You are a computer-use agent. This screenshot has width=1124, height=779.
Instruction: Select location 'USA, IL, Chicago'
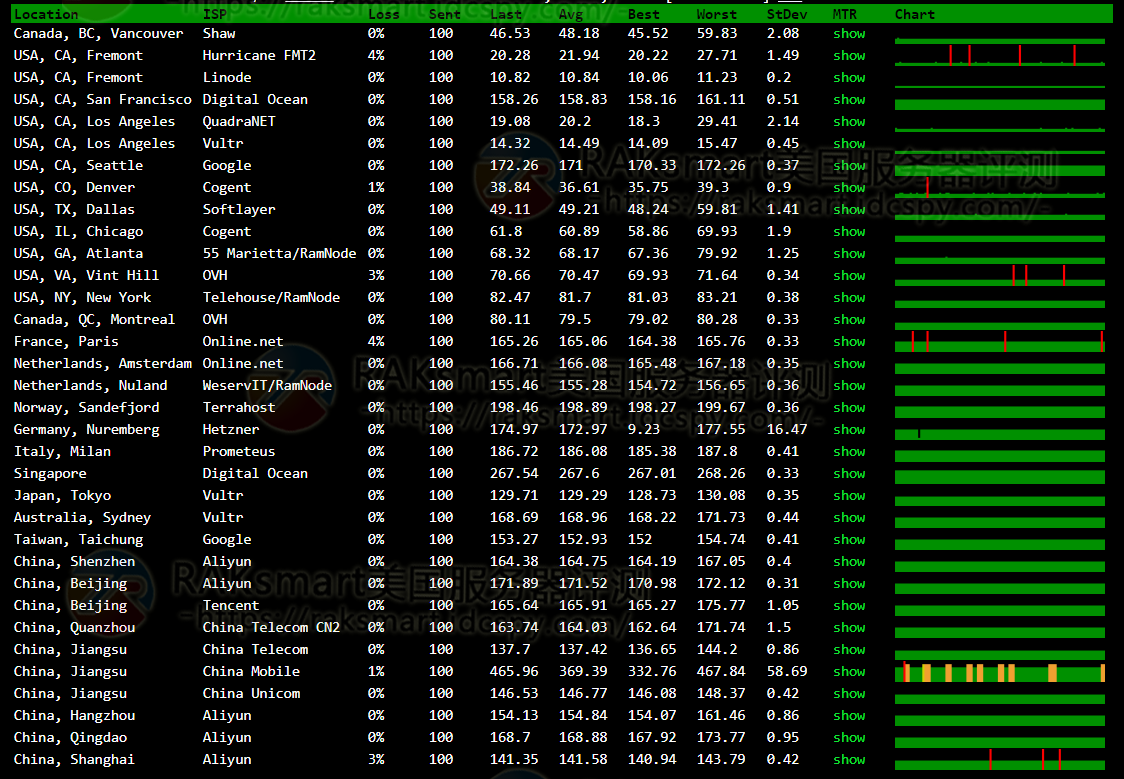78,232
